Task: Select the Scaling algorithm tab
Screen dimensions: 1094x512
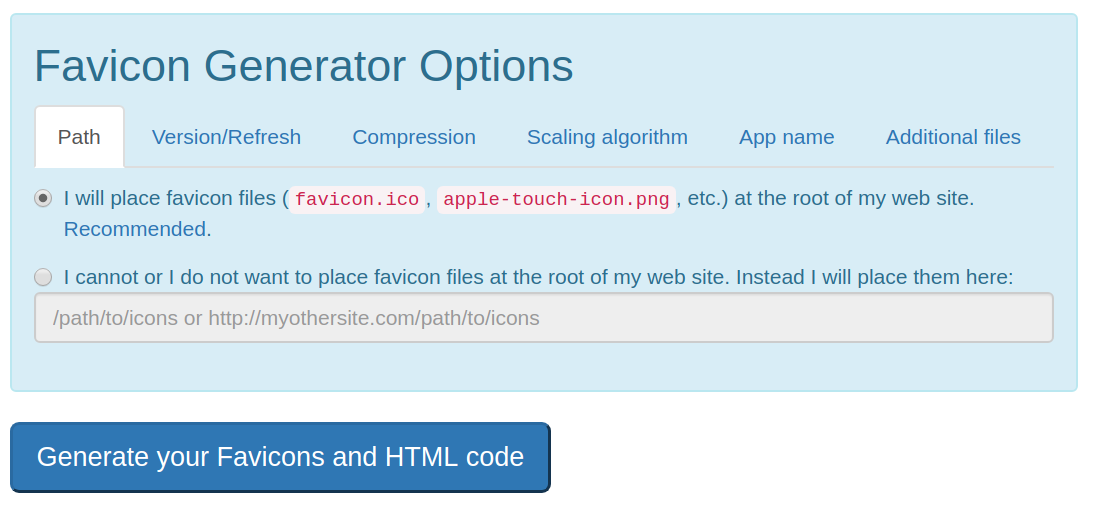Action: 607,137
